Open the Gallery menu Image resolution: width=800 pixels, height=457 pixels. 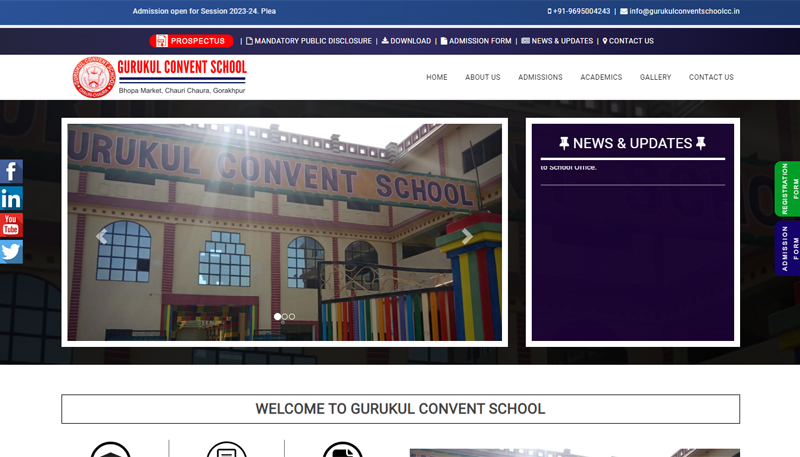(656, 77)
